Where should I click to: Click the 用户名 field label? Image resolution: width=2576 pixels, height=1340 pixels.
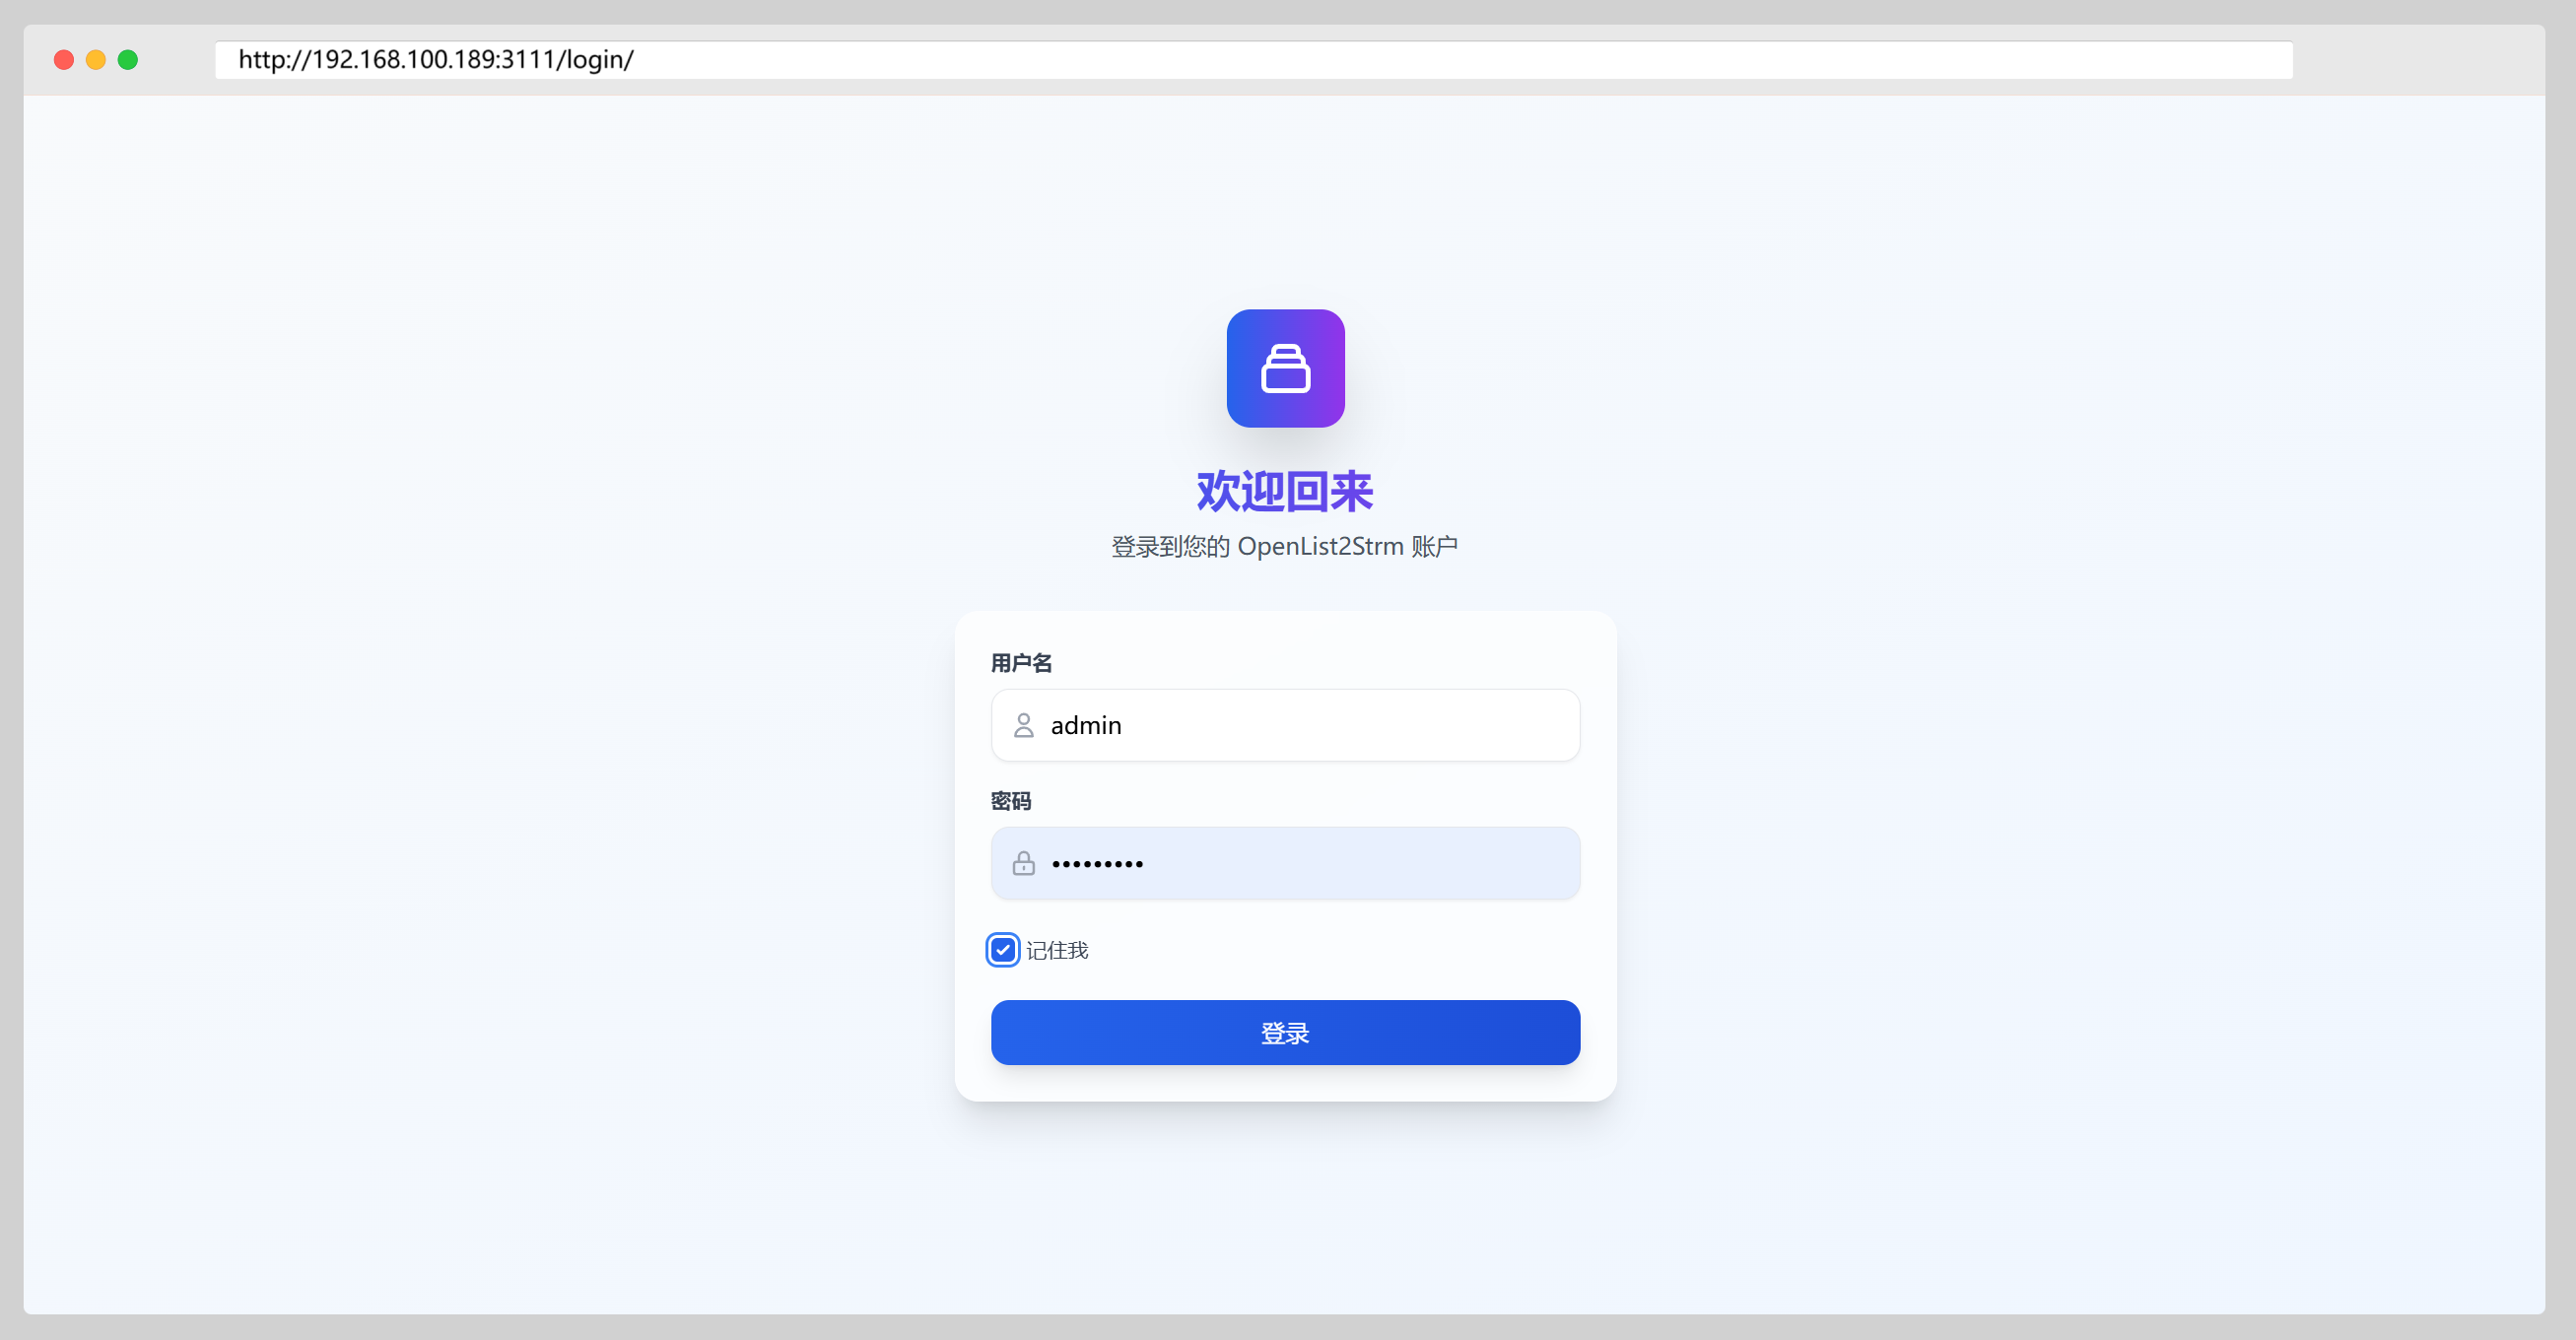(1021, 663)
